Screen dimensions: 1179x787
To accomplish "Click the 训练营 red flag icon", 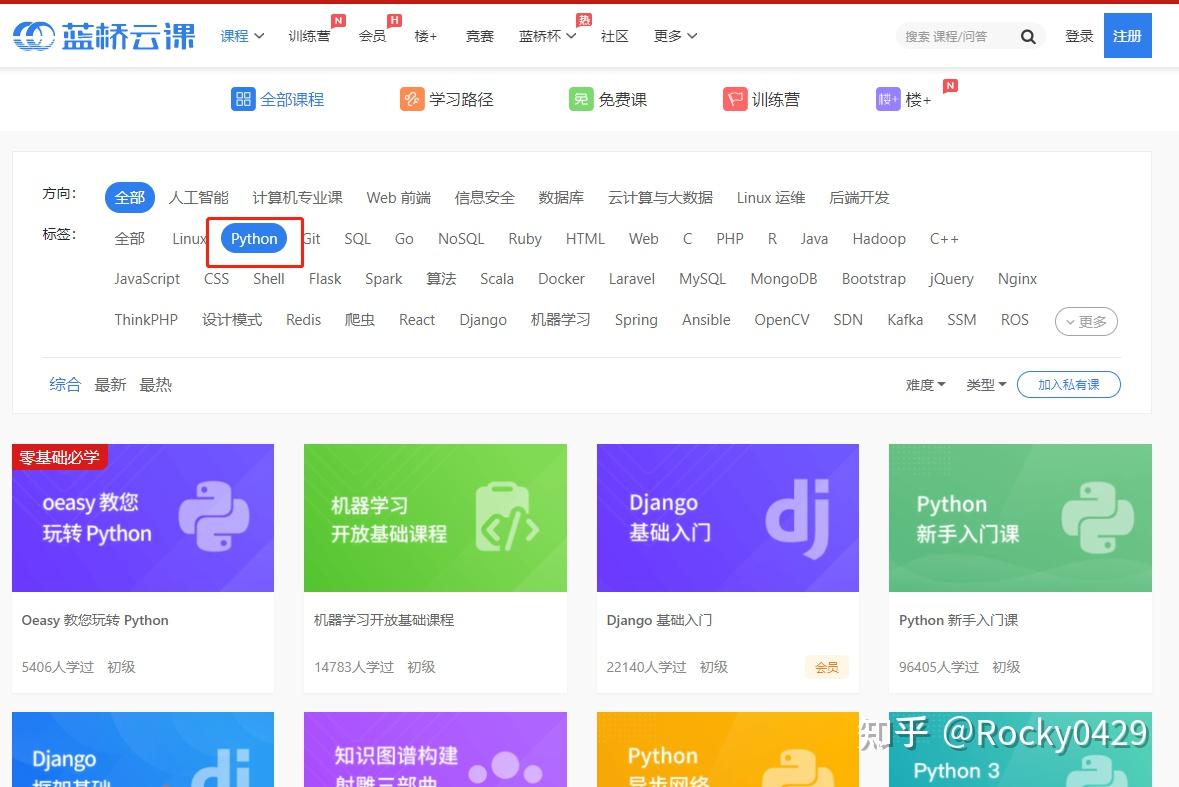I will click(x=735, y=99).
